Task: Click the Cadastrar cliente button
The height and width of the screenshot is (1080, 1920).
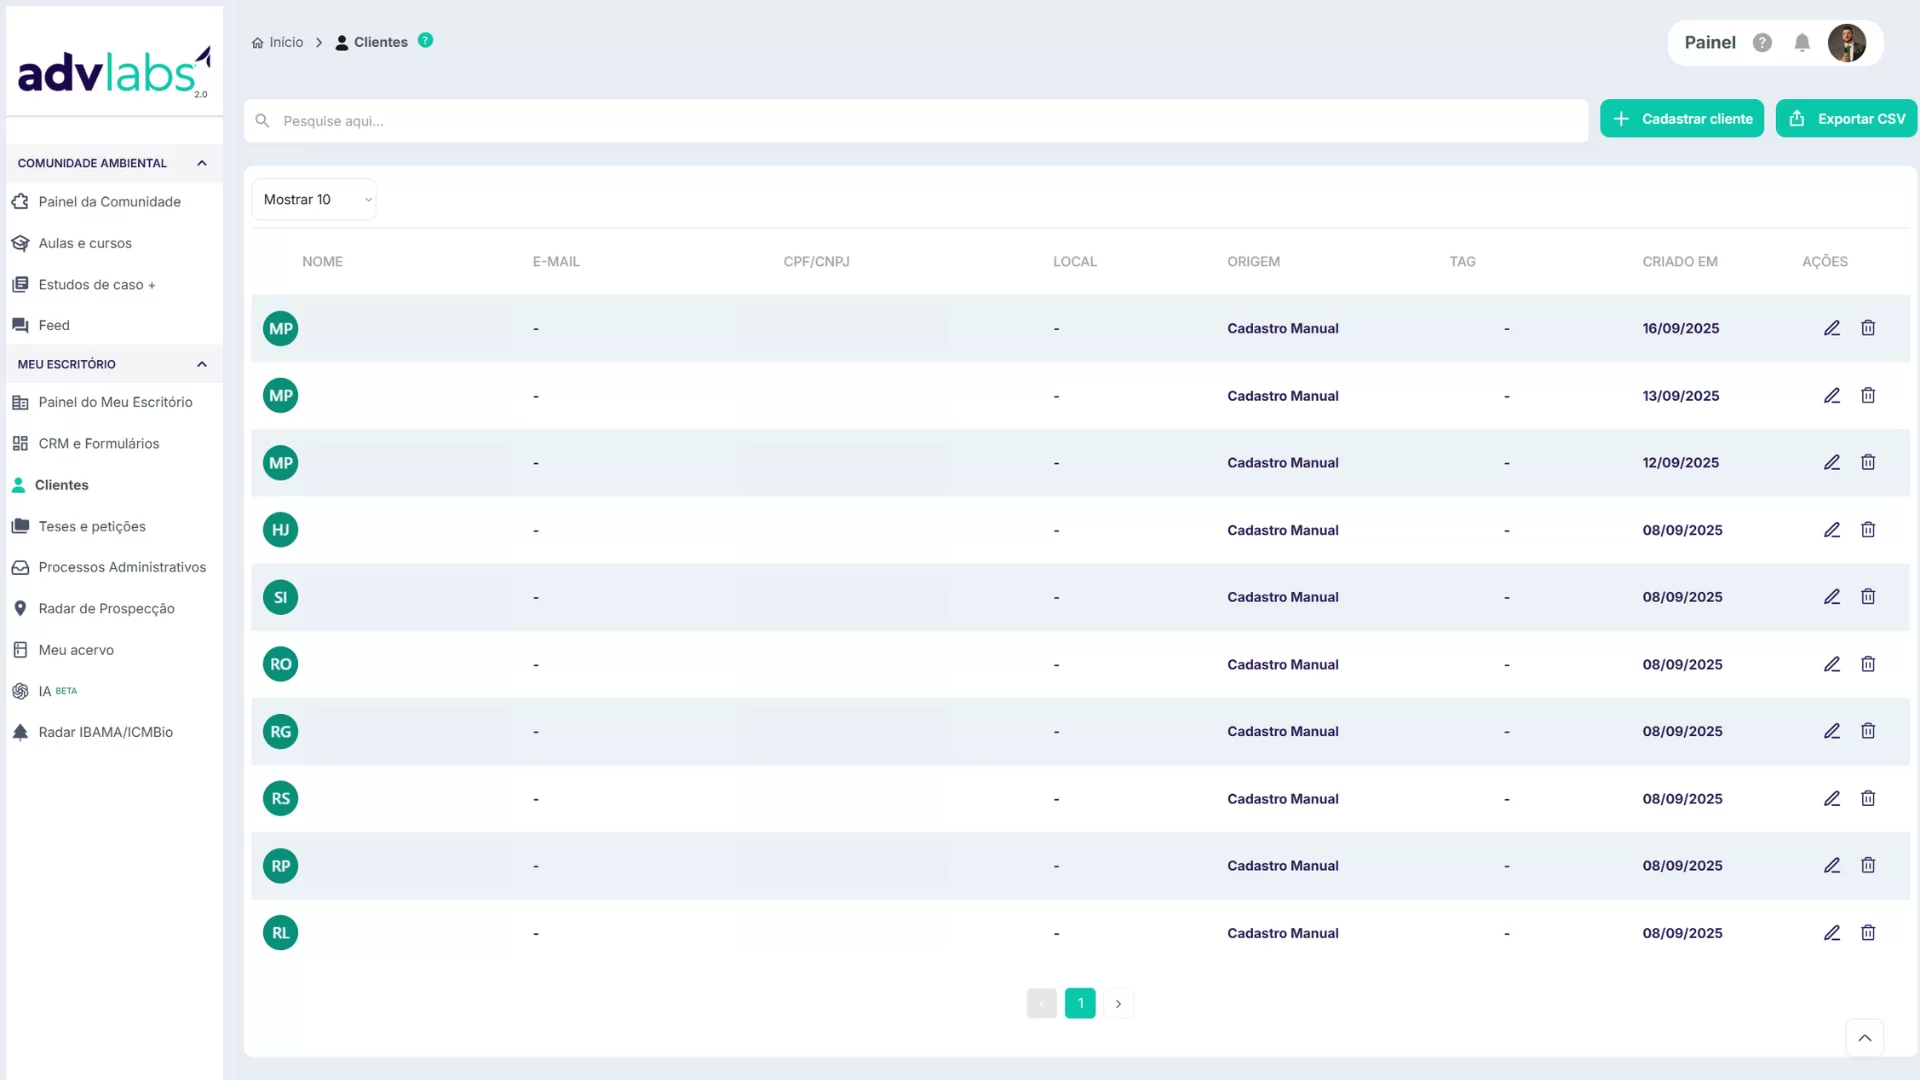Action: pyautogui.click(x=1681, y=119)
